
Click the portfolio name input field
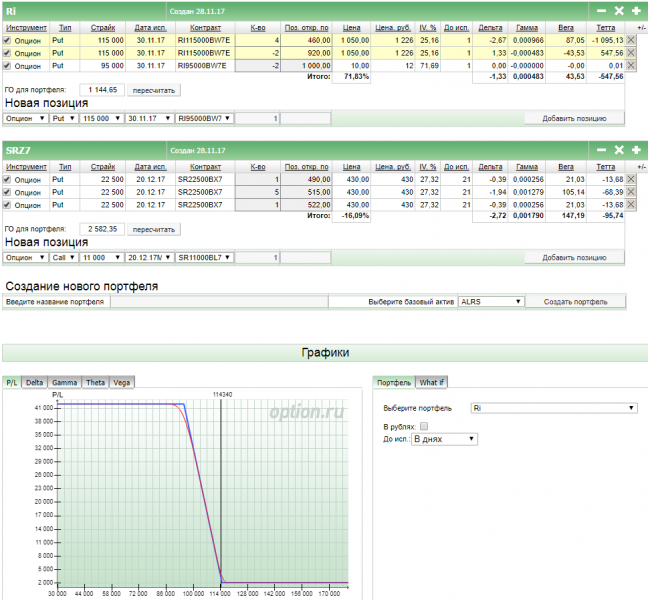218,301
